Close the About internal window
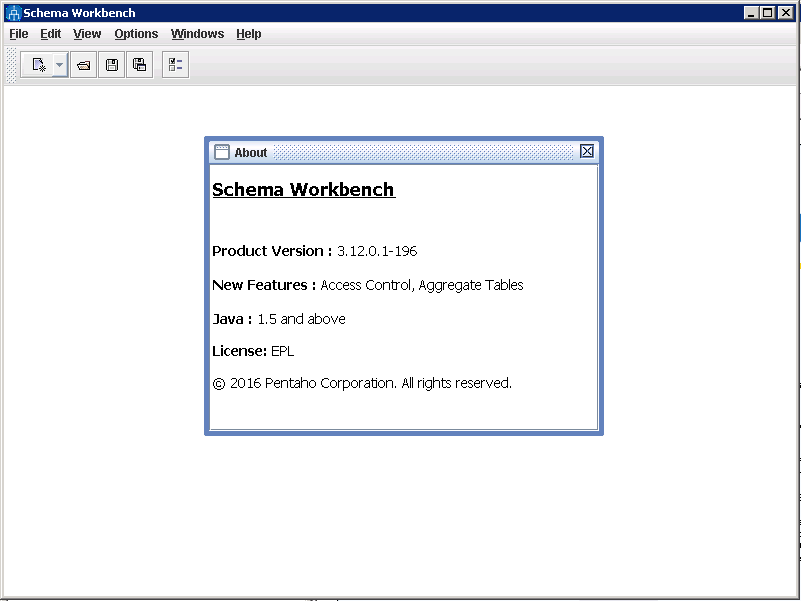Image resolution: width=801 pixels, height=601 pixels. coord(587,151)
